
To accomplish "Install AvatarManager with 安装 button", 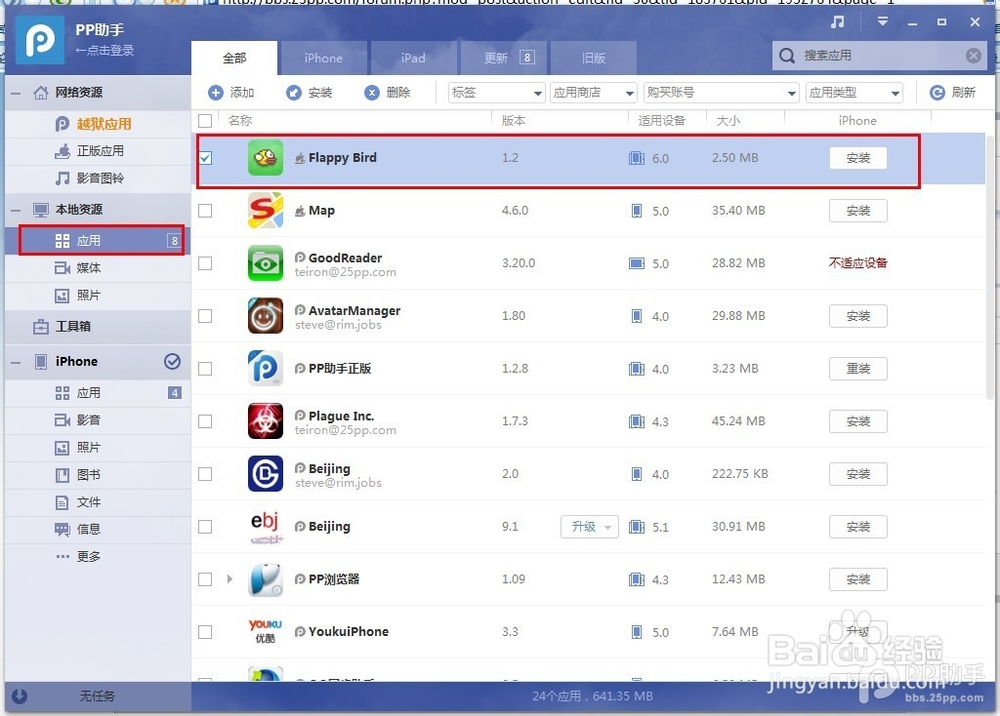I will click(858, 316).
